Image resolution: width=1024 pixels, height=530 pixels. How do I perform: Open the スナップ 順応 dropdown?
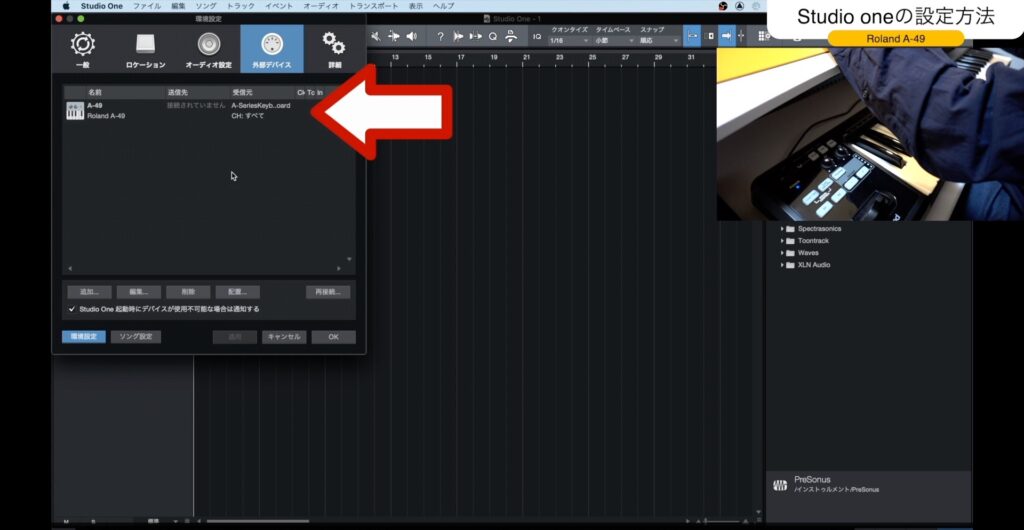tap(660, 40)
